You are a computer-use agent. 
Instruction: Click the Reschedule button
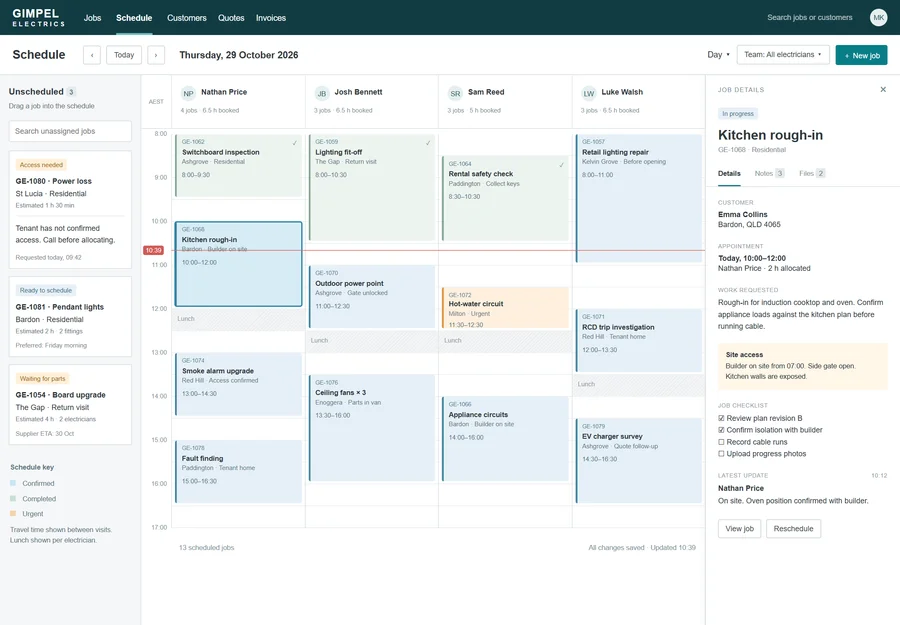pyautogui.click(x=793, y=529)
